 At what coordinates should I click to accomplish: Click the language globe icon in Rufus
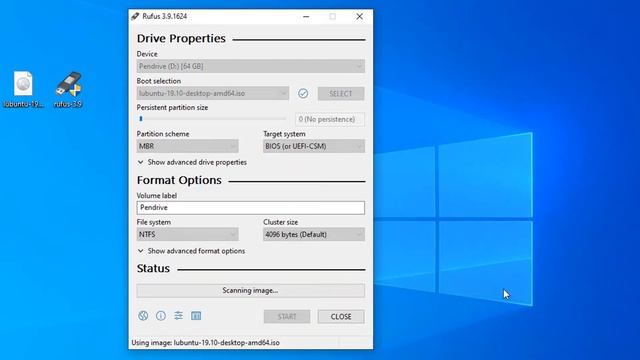[143, 316]
